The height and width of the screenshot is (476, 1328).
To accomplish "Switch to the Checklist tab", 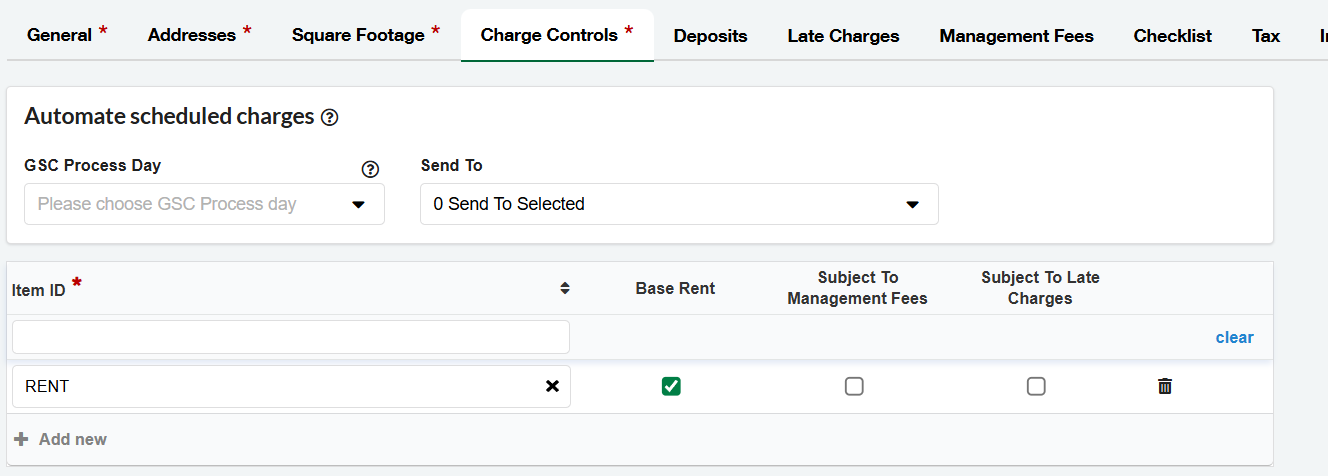I will click(1173, 36).
